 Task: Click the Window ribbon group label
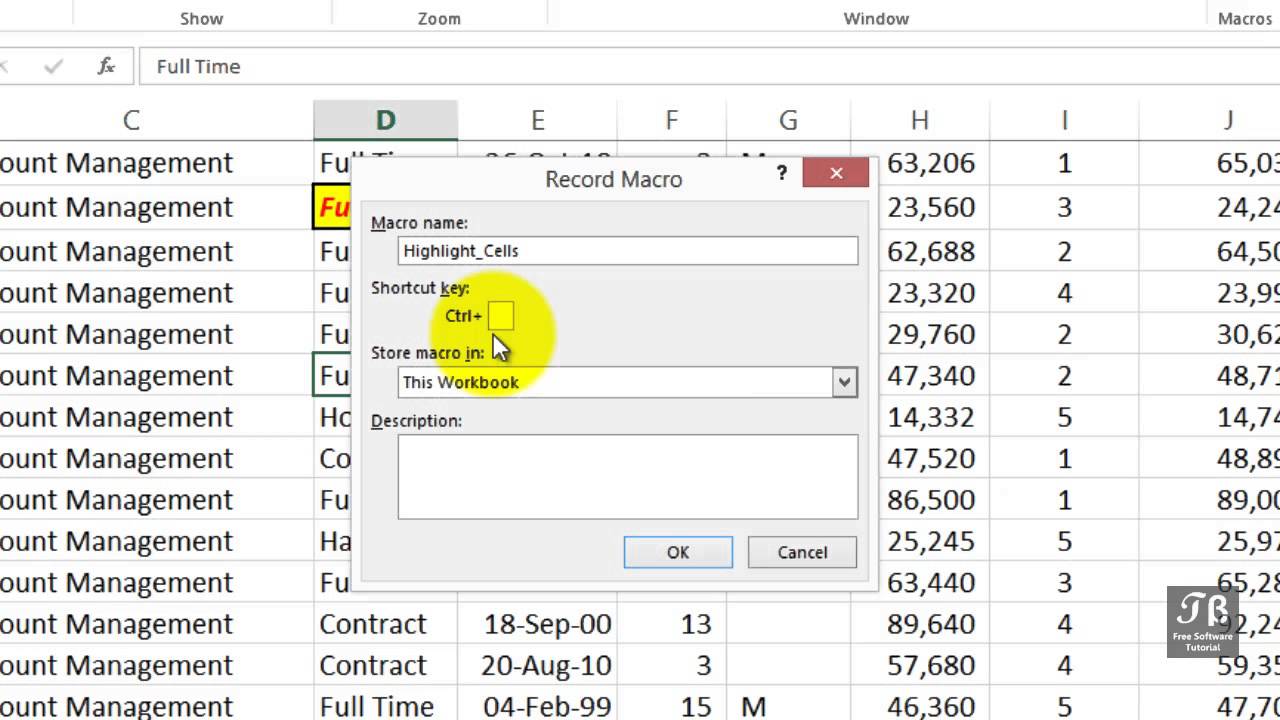pos(876,19)
